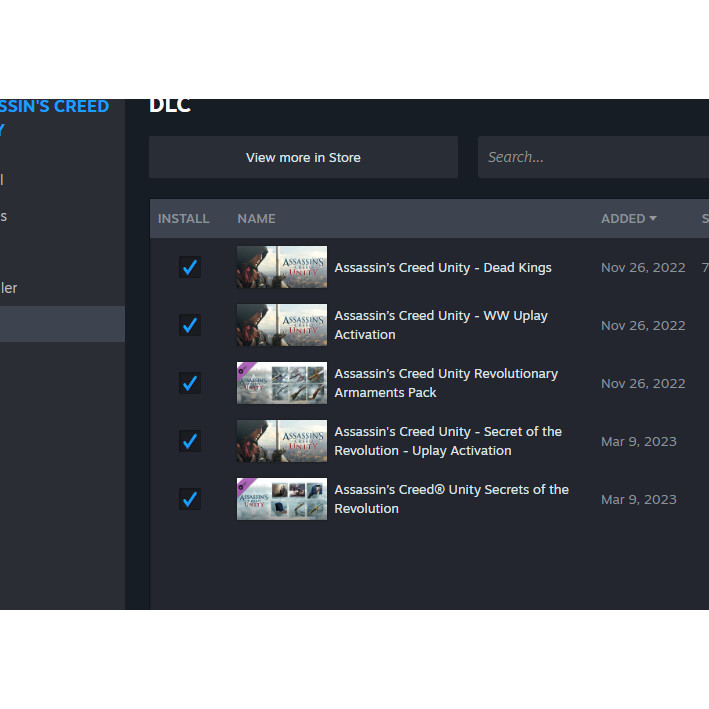Uncheck install for Assassin's Creed Unity Dead Kings

point(189,267)
